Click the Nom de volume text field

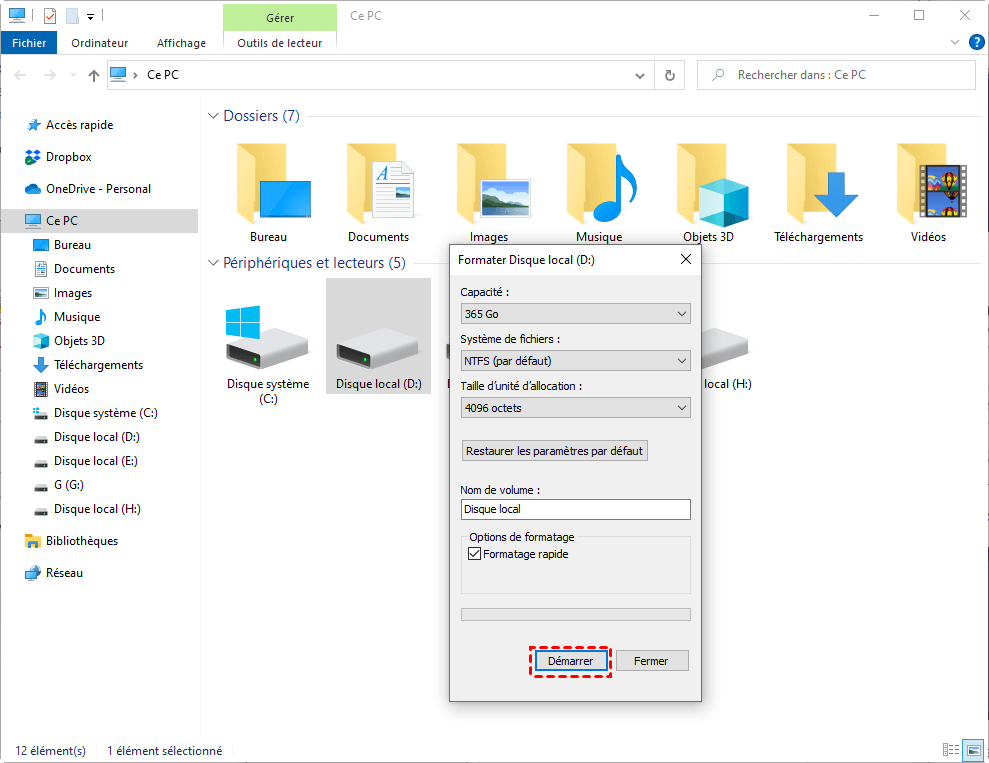tap(575, 510)
